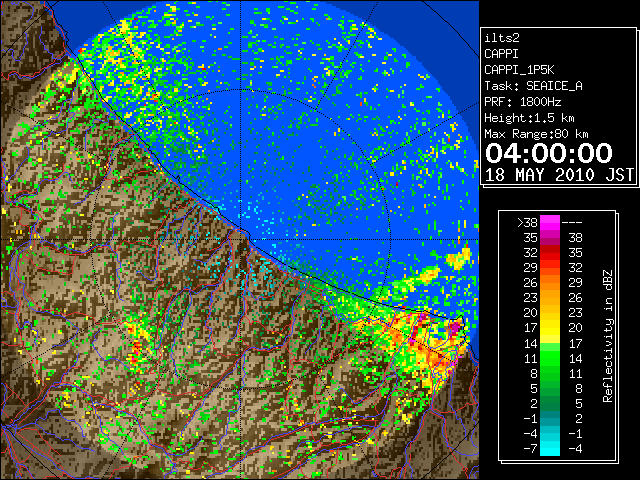640x480 pixels.
Task: Click the date 18 MAY 2010 JST
Action: pyautogui.click(x=559, y=175)
